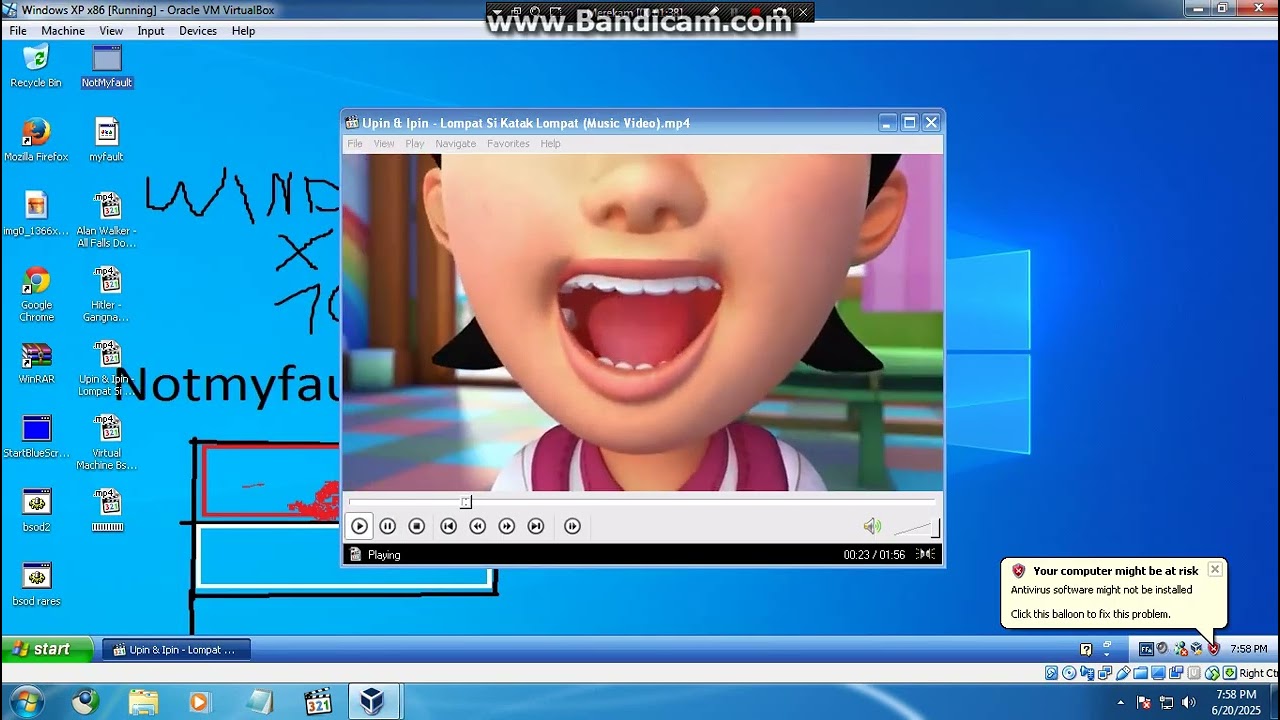Click the Upin & Ipin XP taskbar button
This screenshot has height=720, width=1280.
tap(176, 650)
